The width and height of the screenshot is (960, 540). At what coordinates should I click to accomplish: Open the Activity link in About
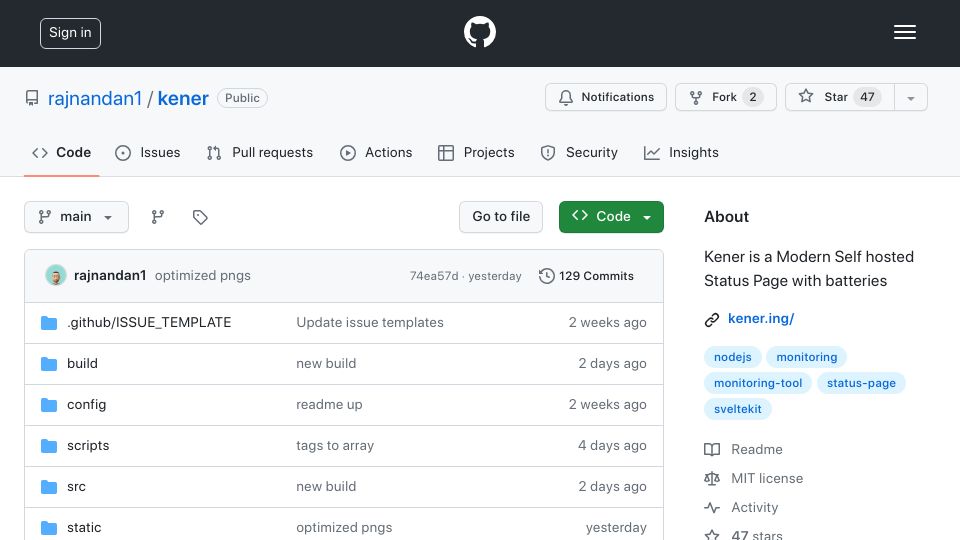755,508
